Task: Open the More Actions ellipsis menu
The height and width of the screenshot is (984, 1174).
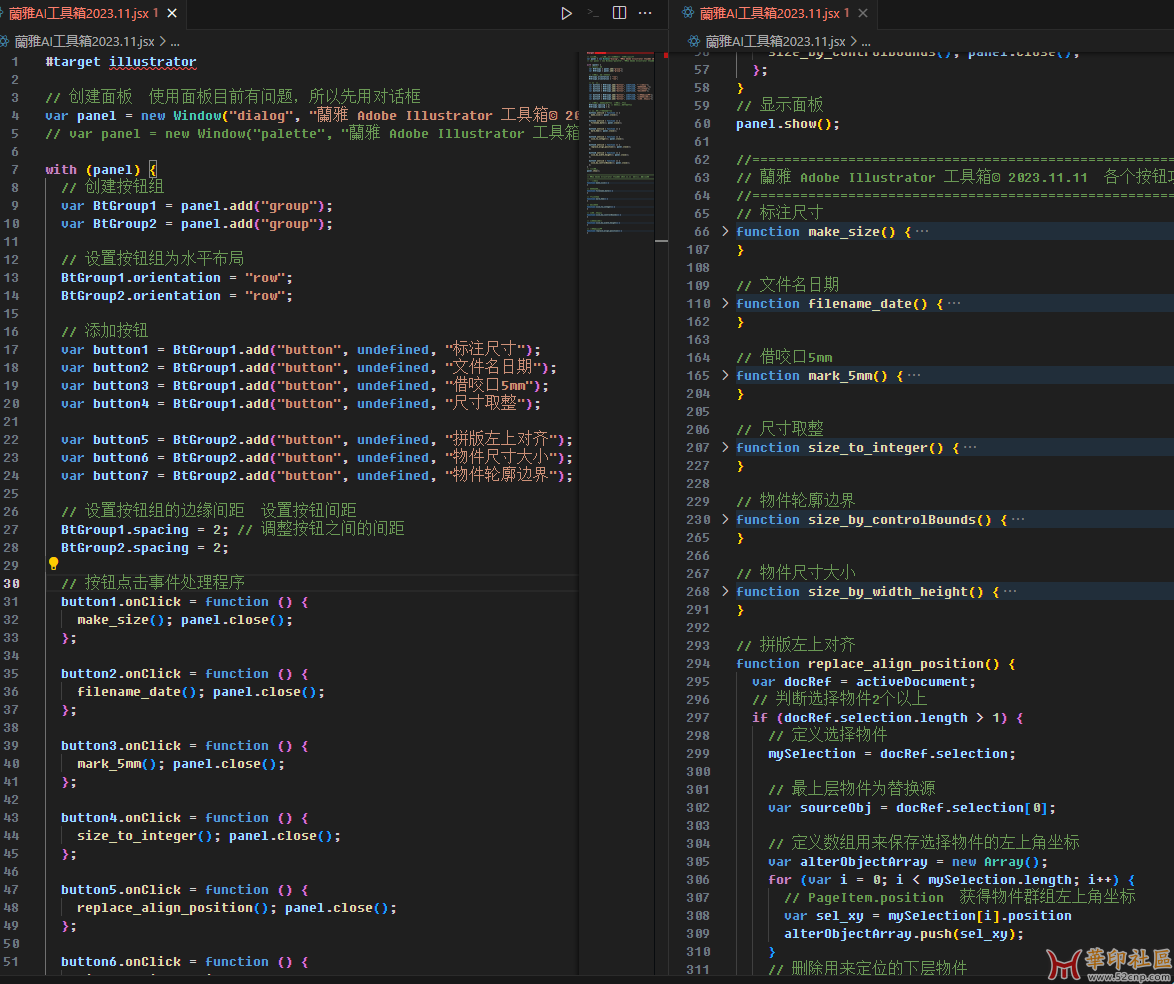Action: pyautogui.click(x=645, y=13)
